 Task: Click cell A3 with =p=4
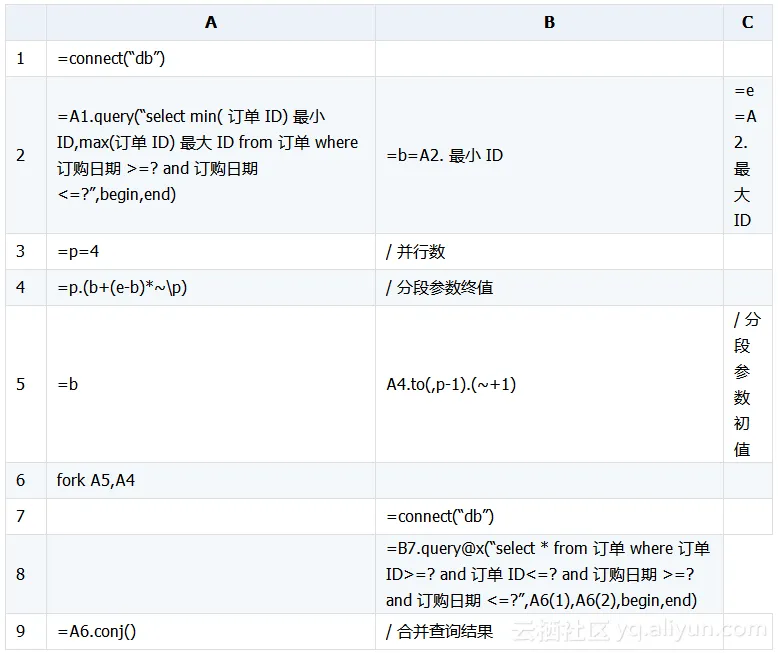(x=79, y=252)
